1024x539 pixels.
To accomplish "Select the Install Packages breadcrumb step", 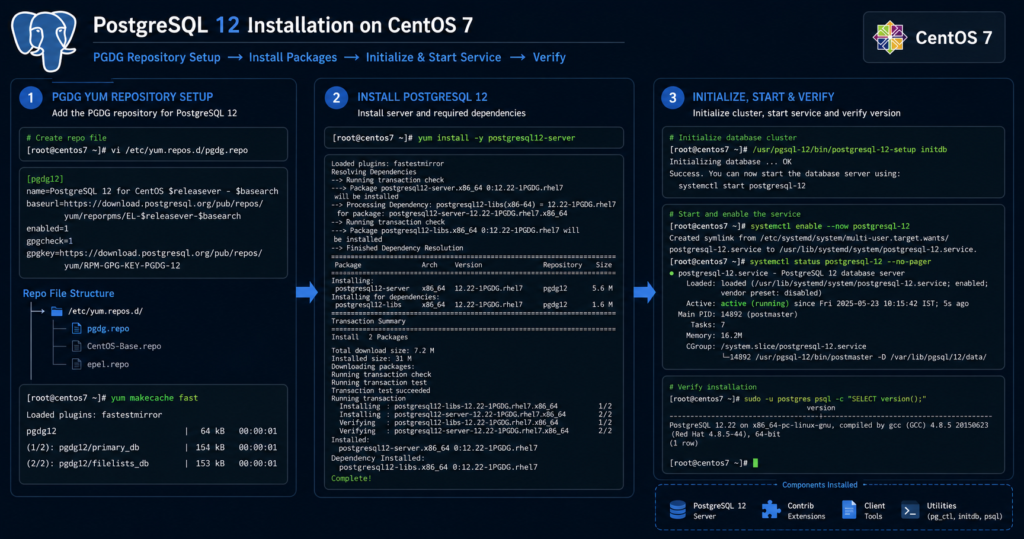I will point(293,57).
